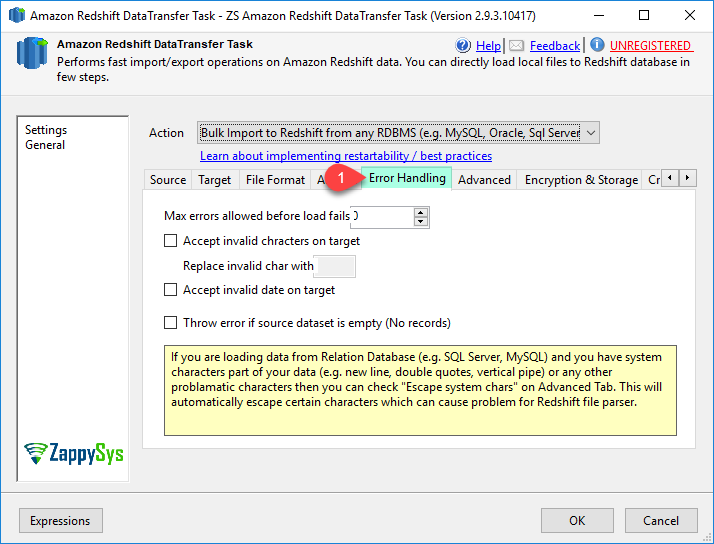Open the Help link

pyautogui.click(x=488, y=46)
